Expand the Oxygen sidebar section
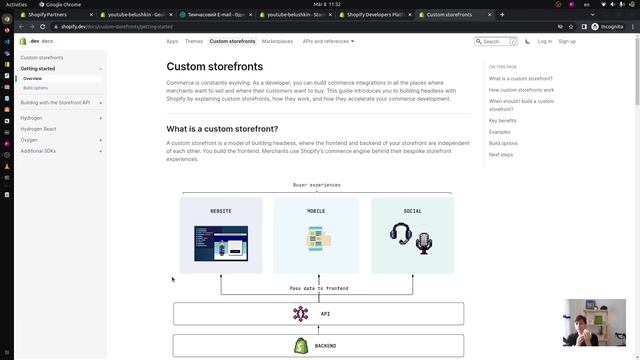This screenshot has height=360, width=640. click(101, 140)
